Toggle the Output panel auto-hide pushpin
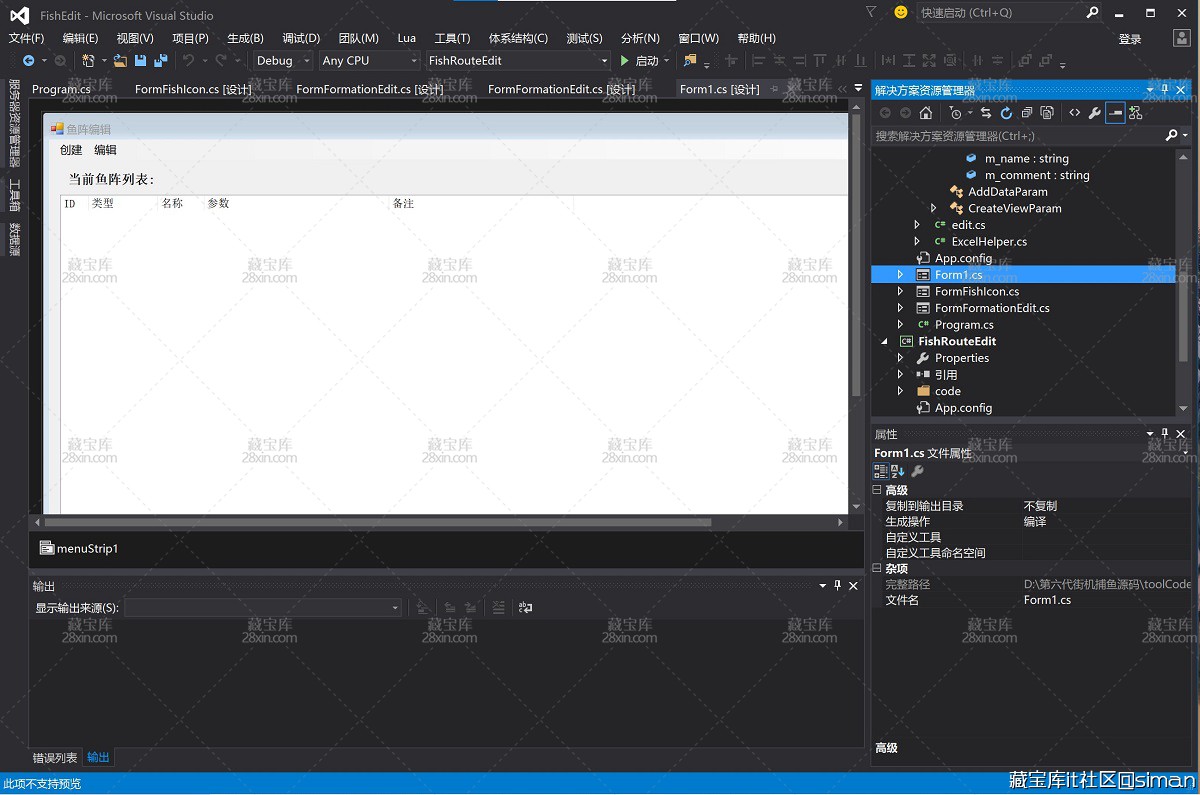Viewport: 1200px width, 795px height. 837,586
